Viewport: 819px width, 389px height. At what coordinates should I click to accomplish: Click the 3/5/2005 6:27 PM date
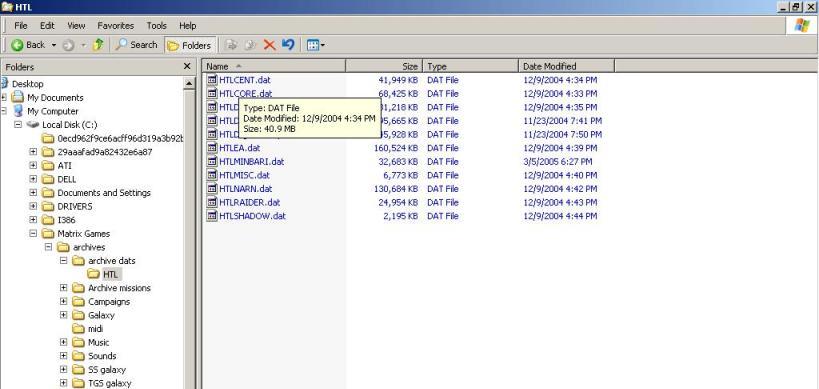pyautogui.click(x=558, y=161)
